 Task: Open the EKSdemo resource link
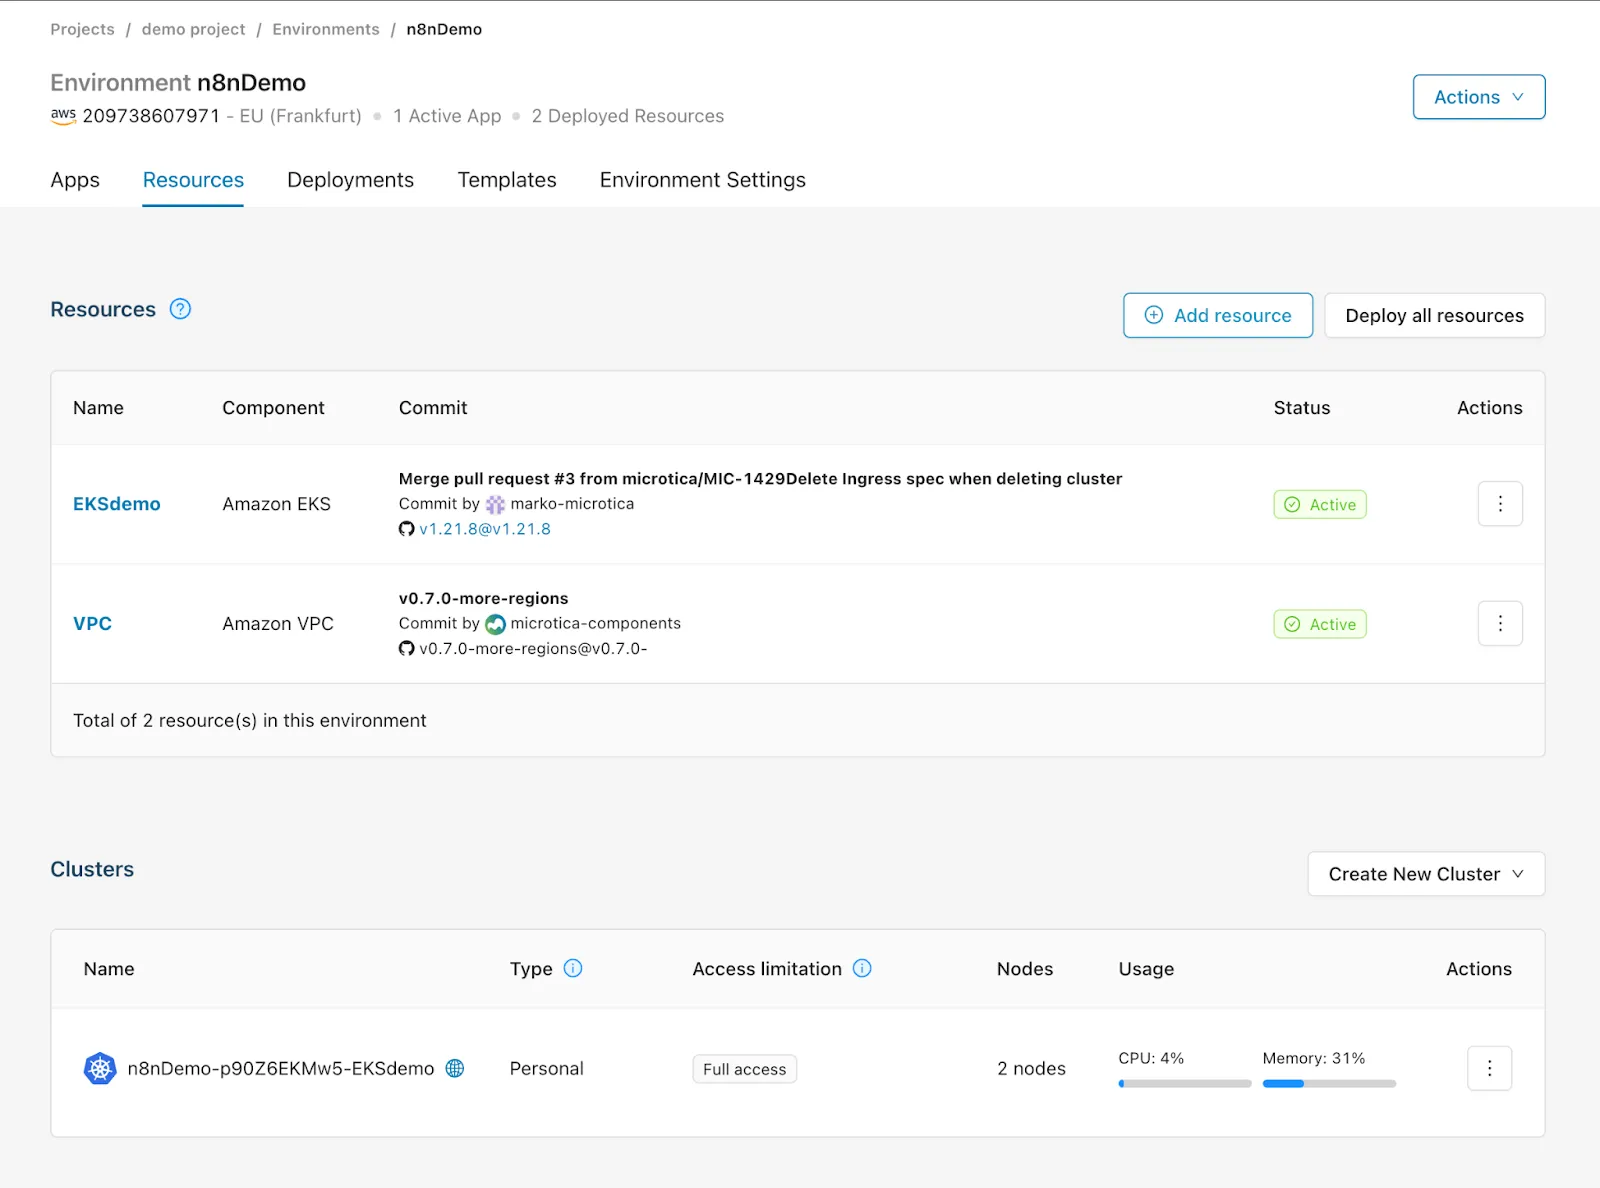point(117,504)
